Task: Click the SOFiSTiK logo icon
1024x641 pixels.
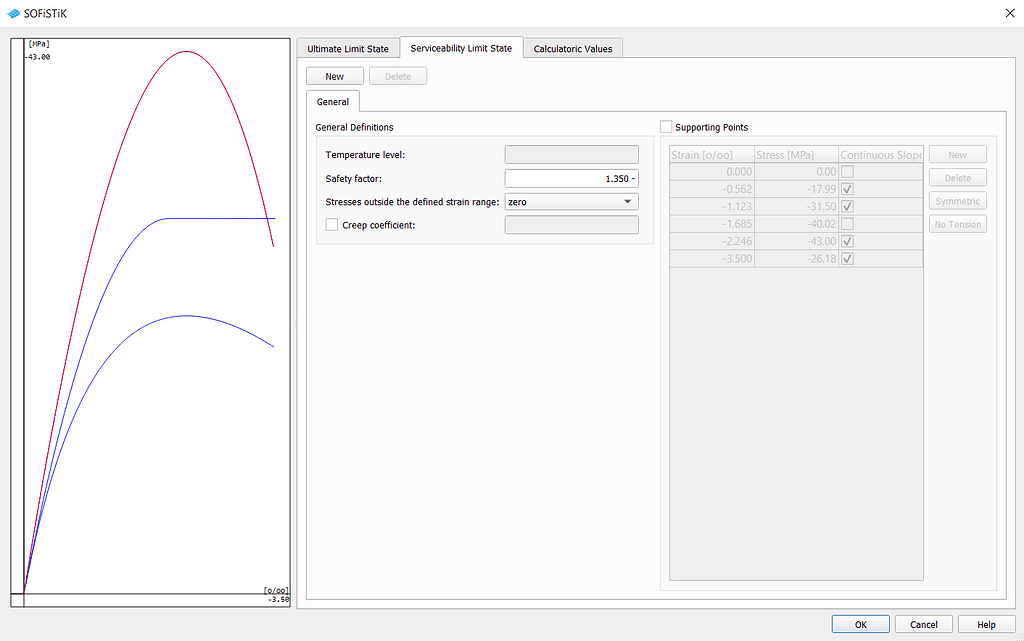Action: 14,13
